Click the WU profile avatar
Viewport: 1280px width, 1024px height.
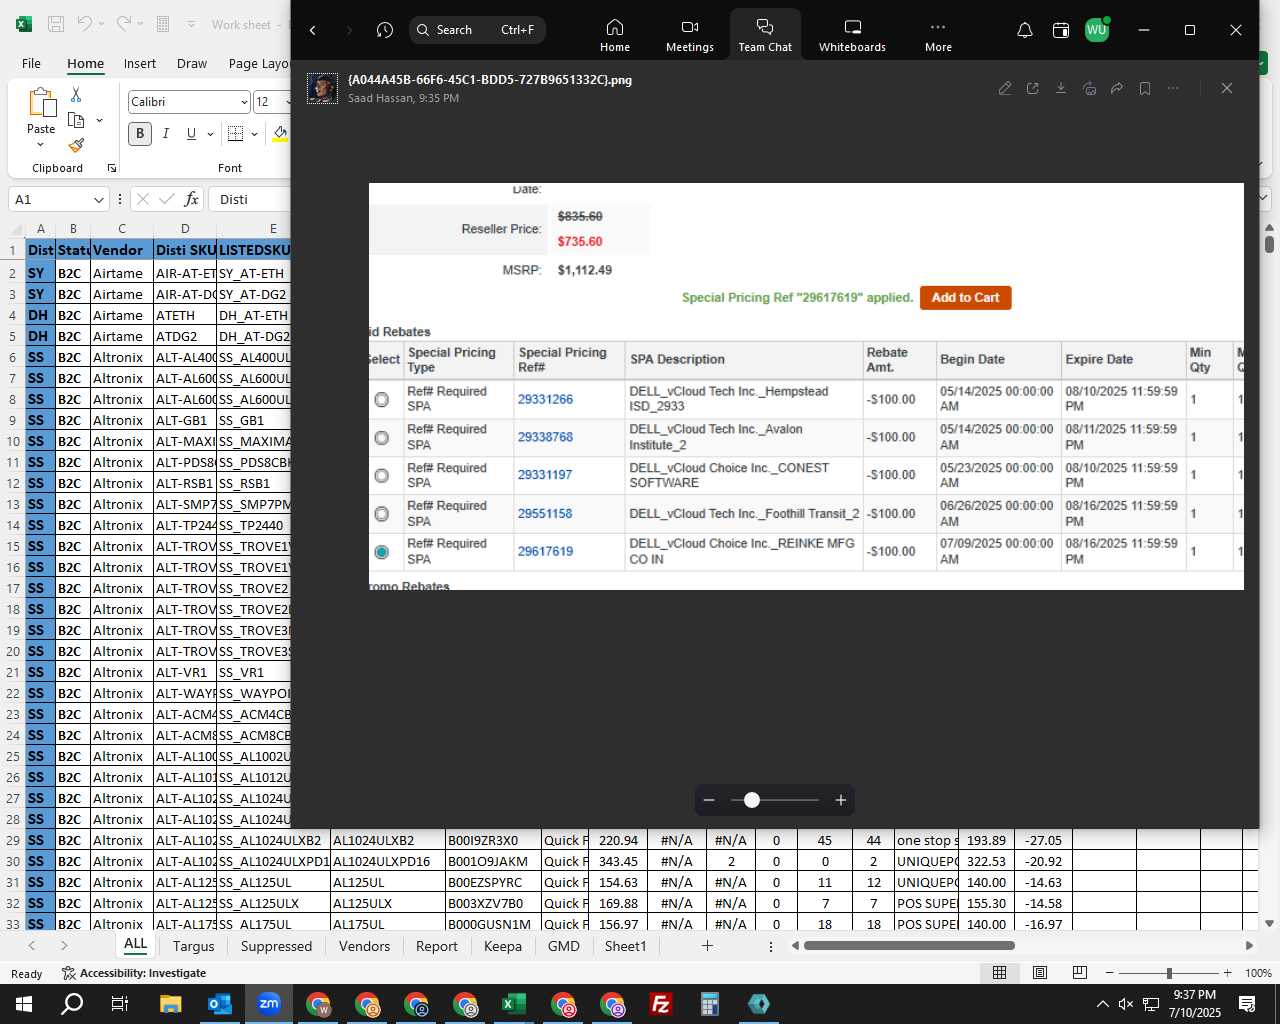click(x=1097, y=30)
